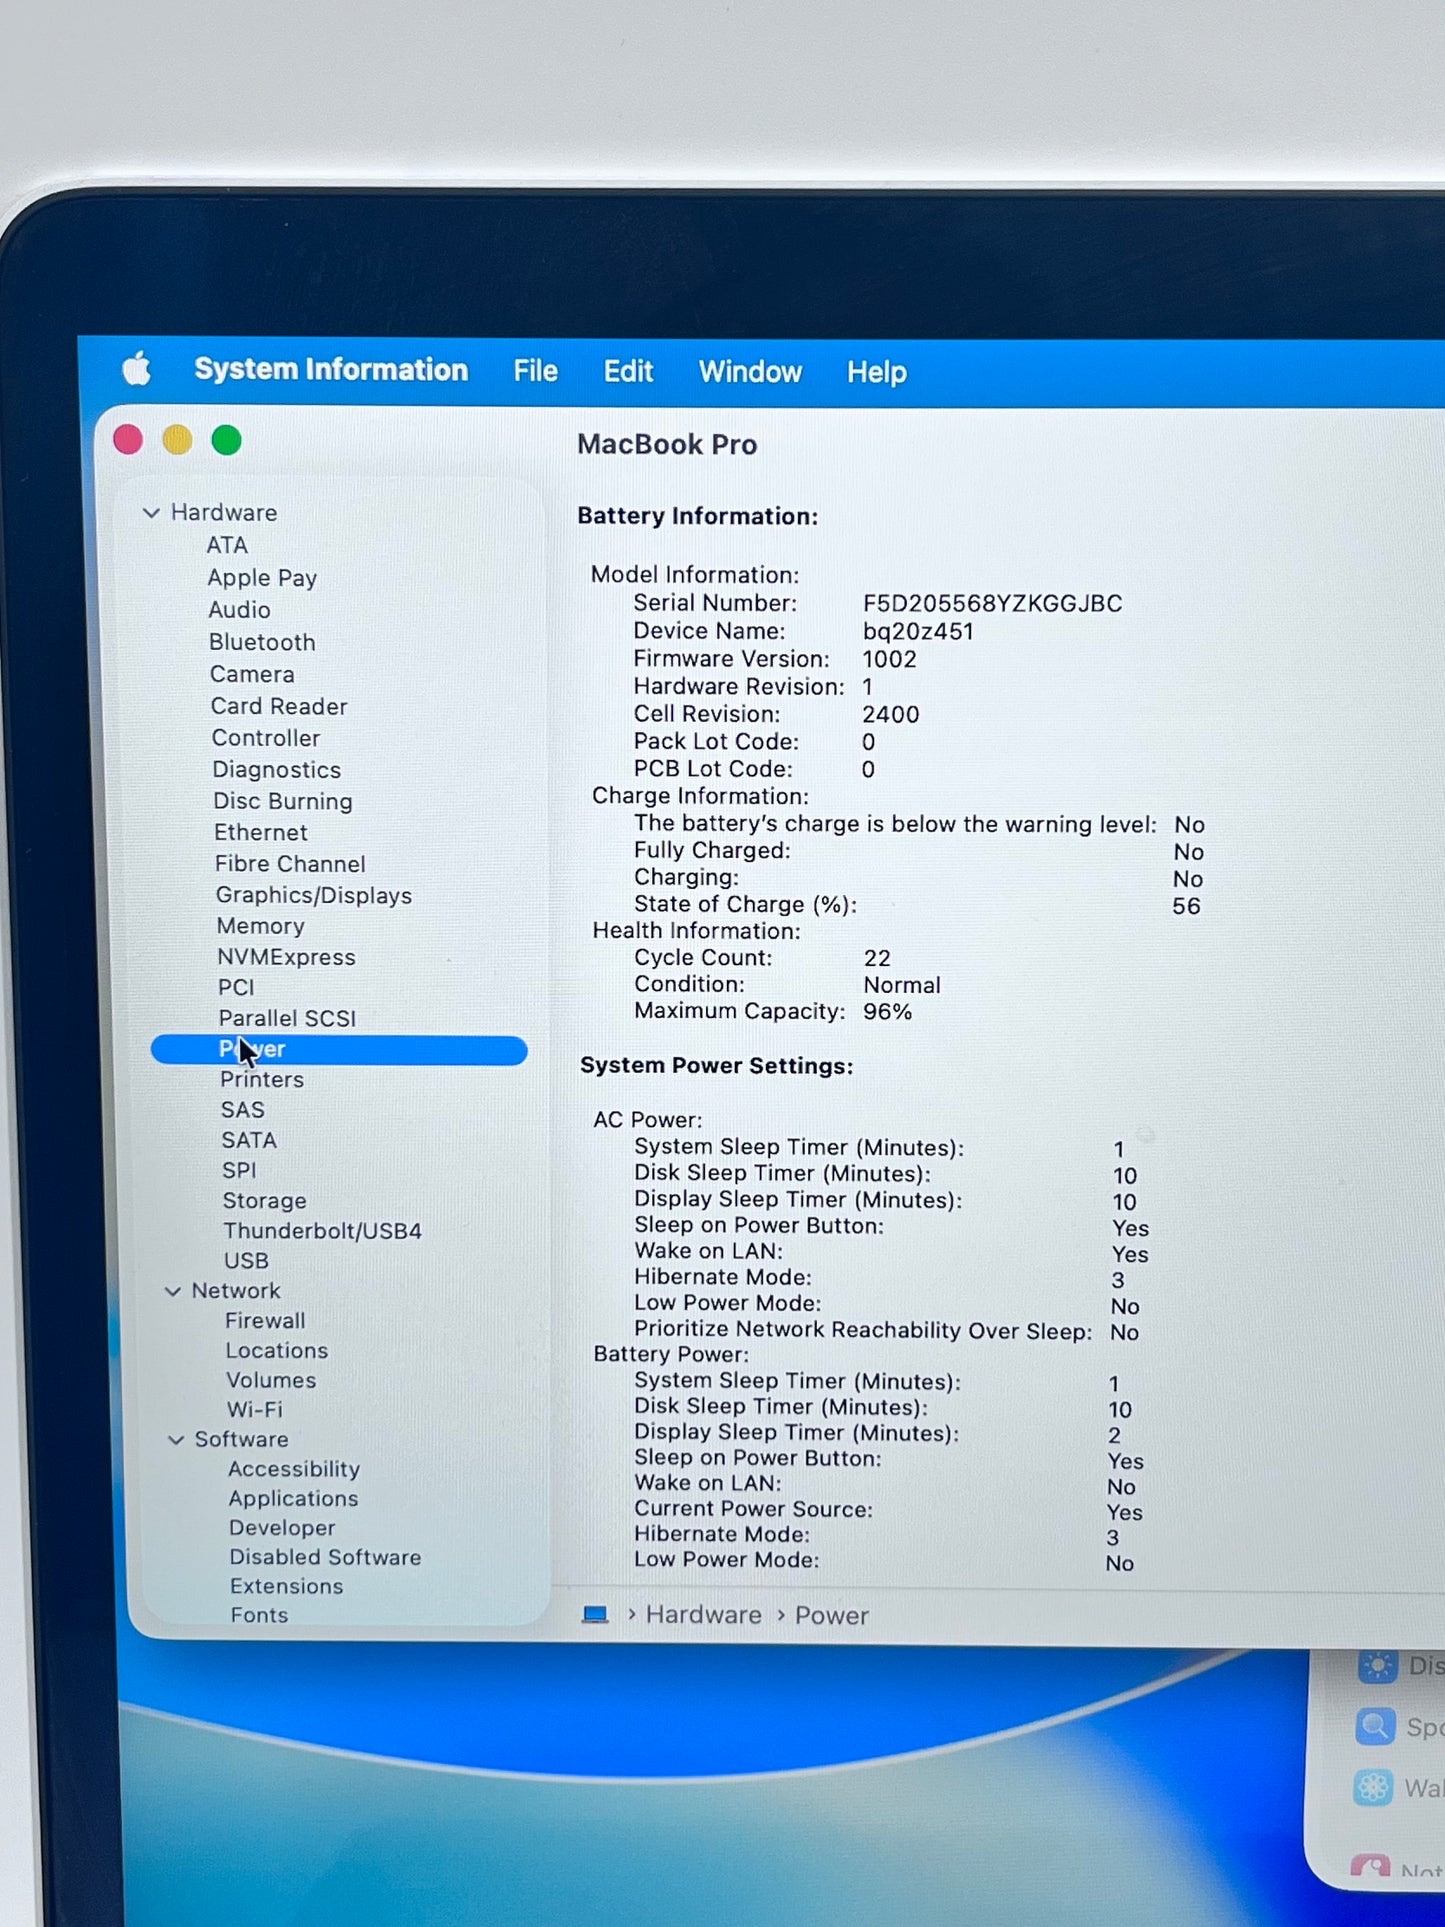Collapse the Hardware section chevron
Image resolution: width=1445 pixels, height=1927 pixels.
tap(151, 513)
